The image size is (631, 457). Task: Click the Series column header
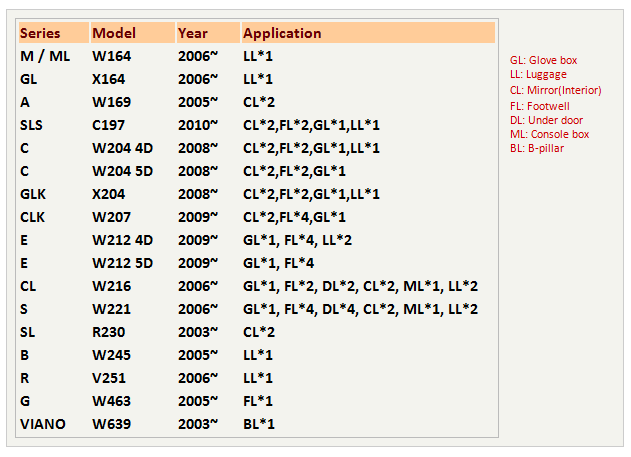(x=54, y=33)
